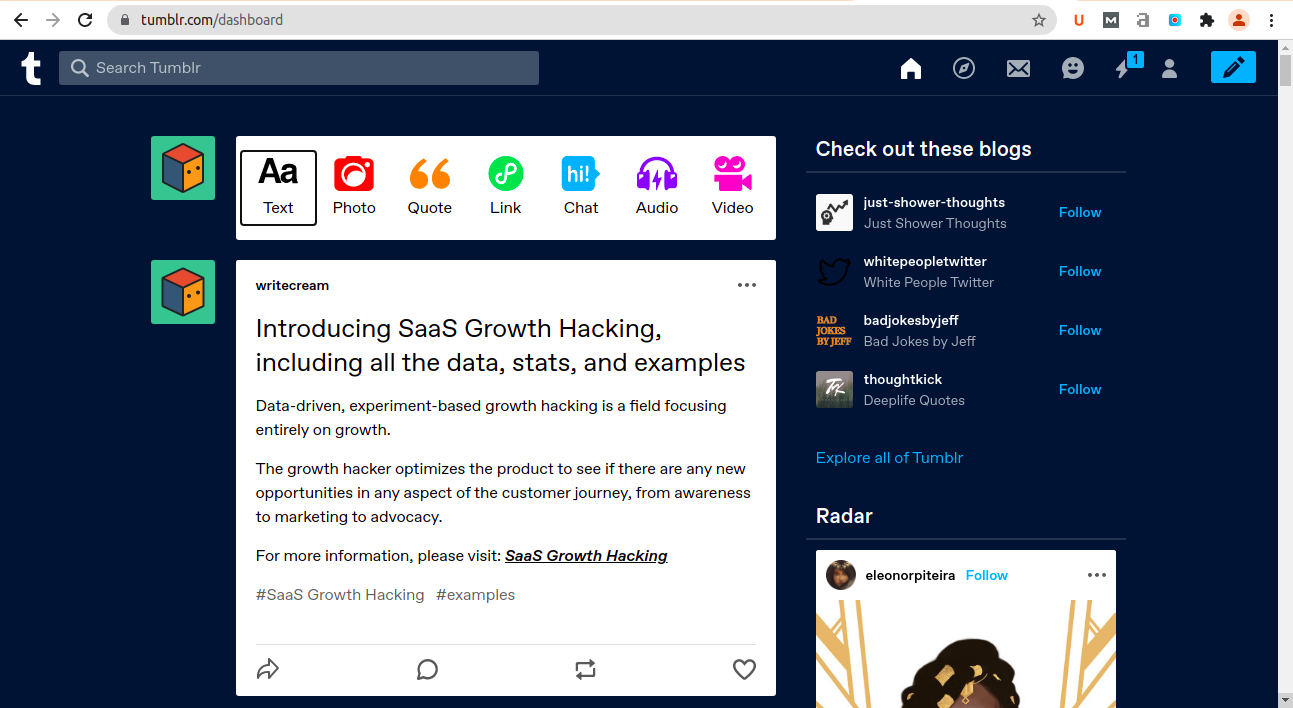The height and width of the screenshot is (708, 1293).
Task: Like the writecream post with heart
Action: pyautogui.click(x=744, y=669)
